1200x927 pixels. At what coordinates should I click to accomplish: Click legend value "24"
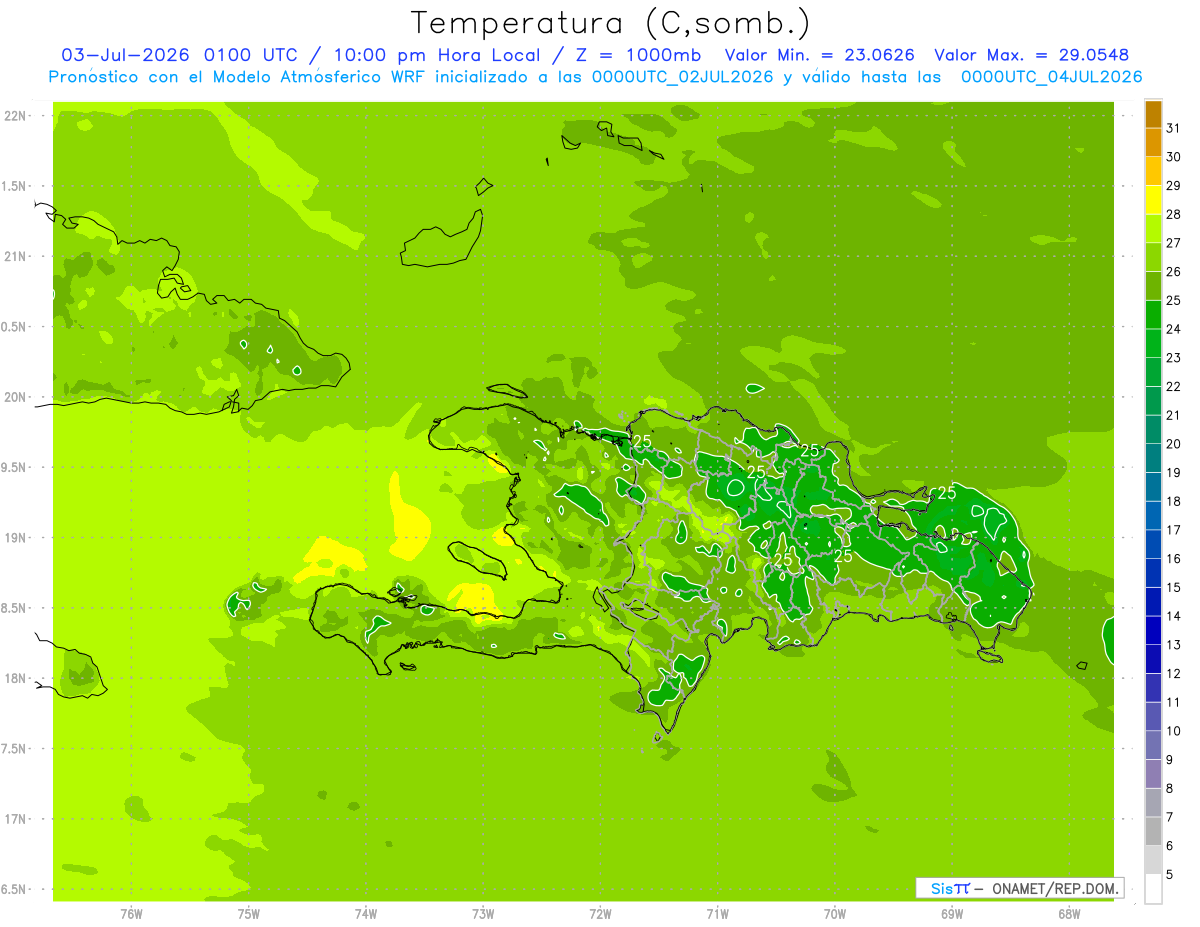[x=1174, y=329]
